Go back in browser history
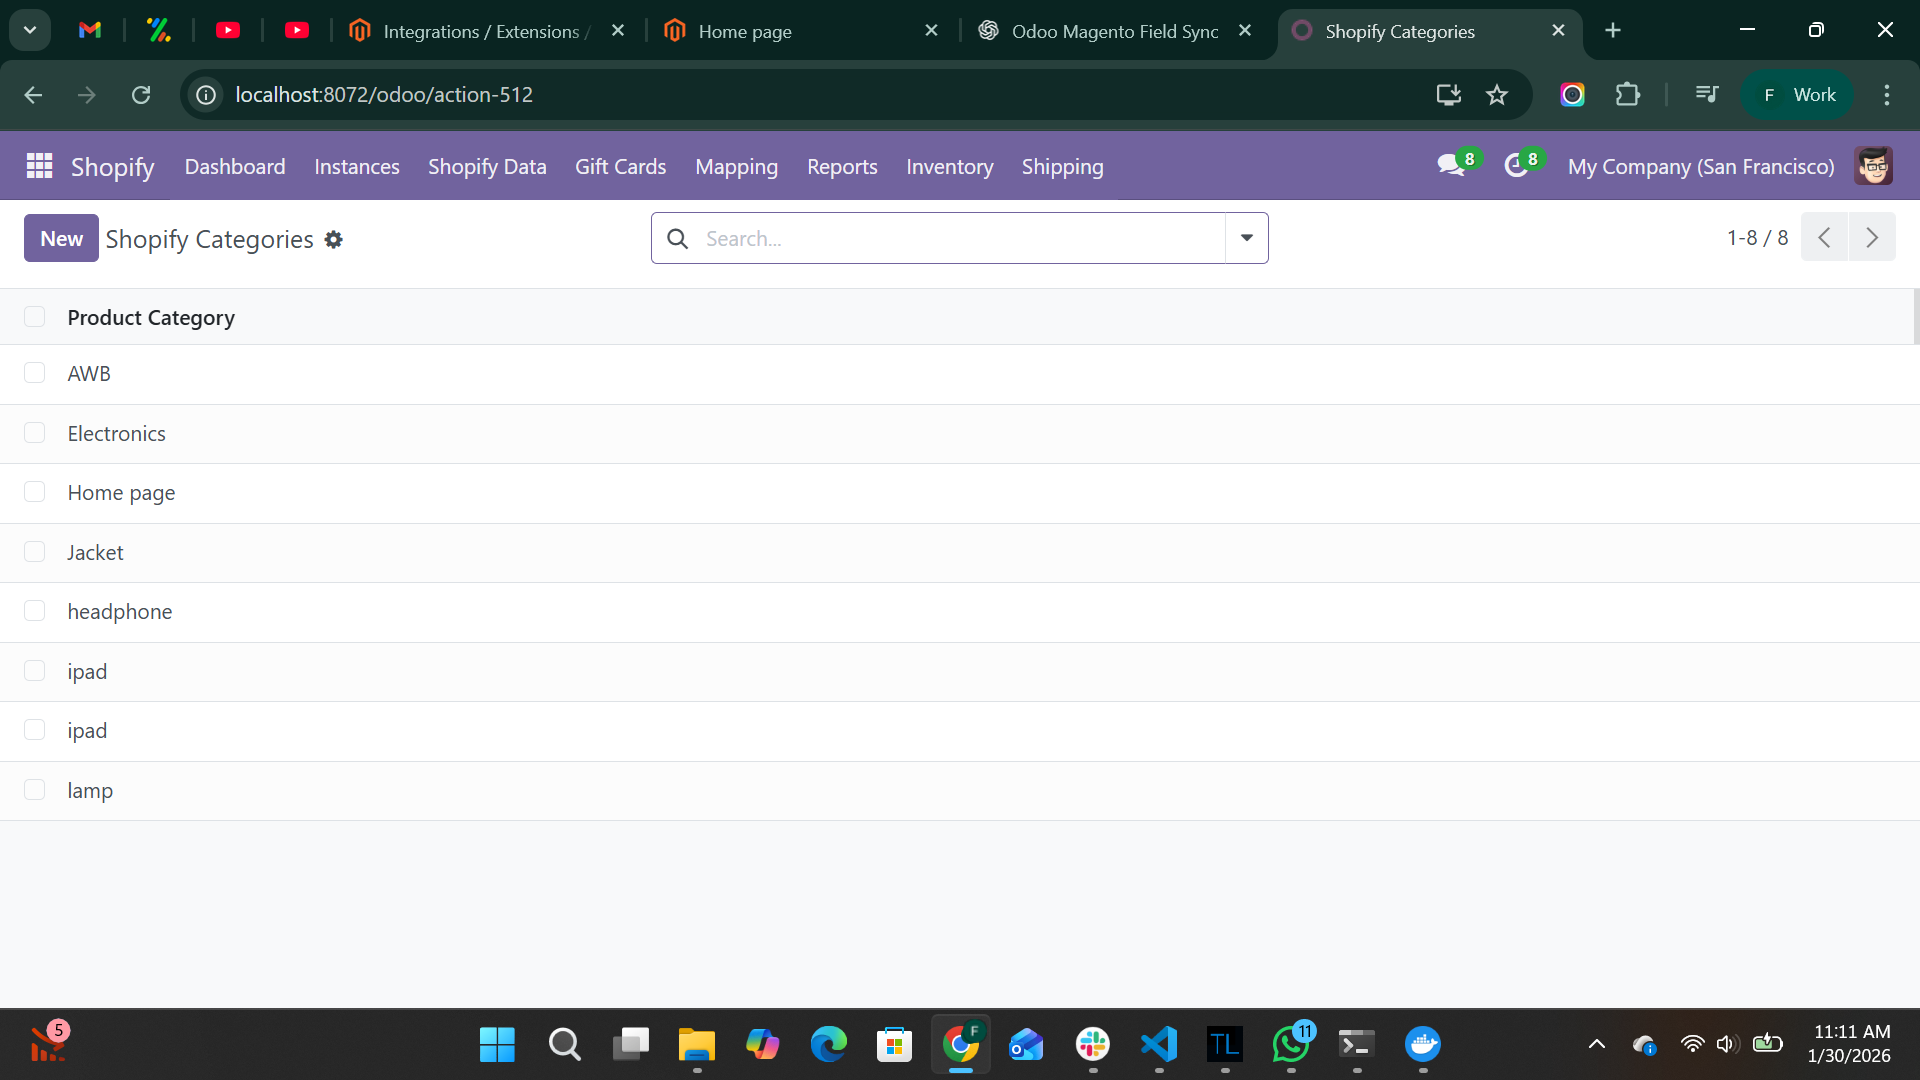Screen dimensions: 1920x1080 tap(33, 95)
